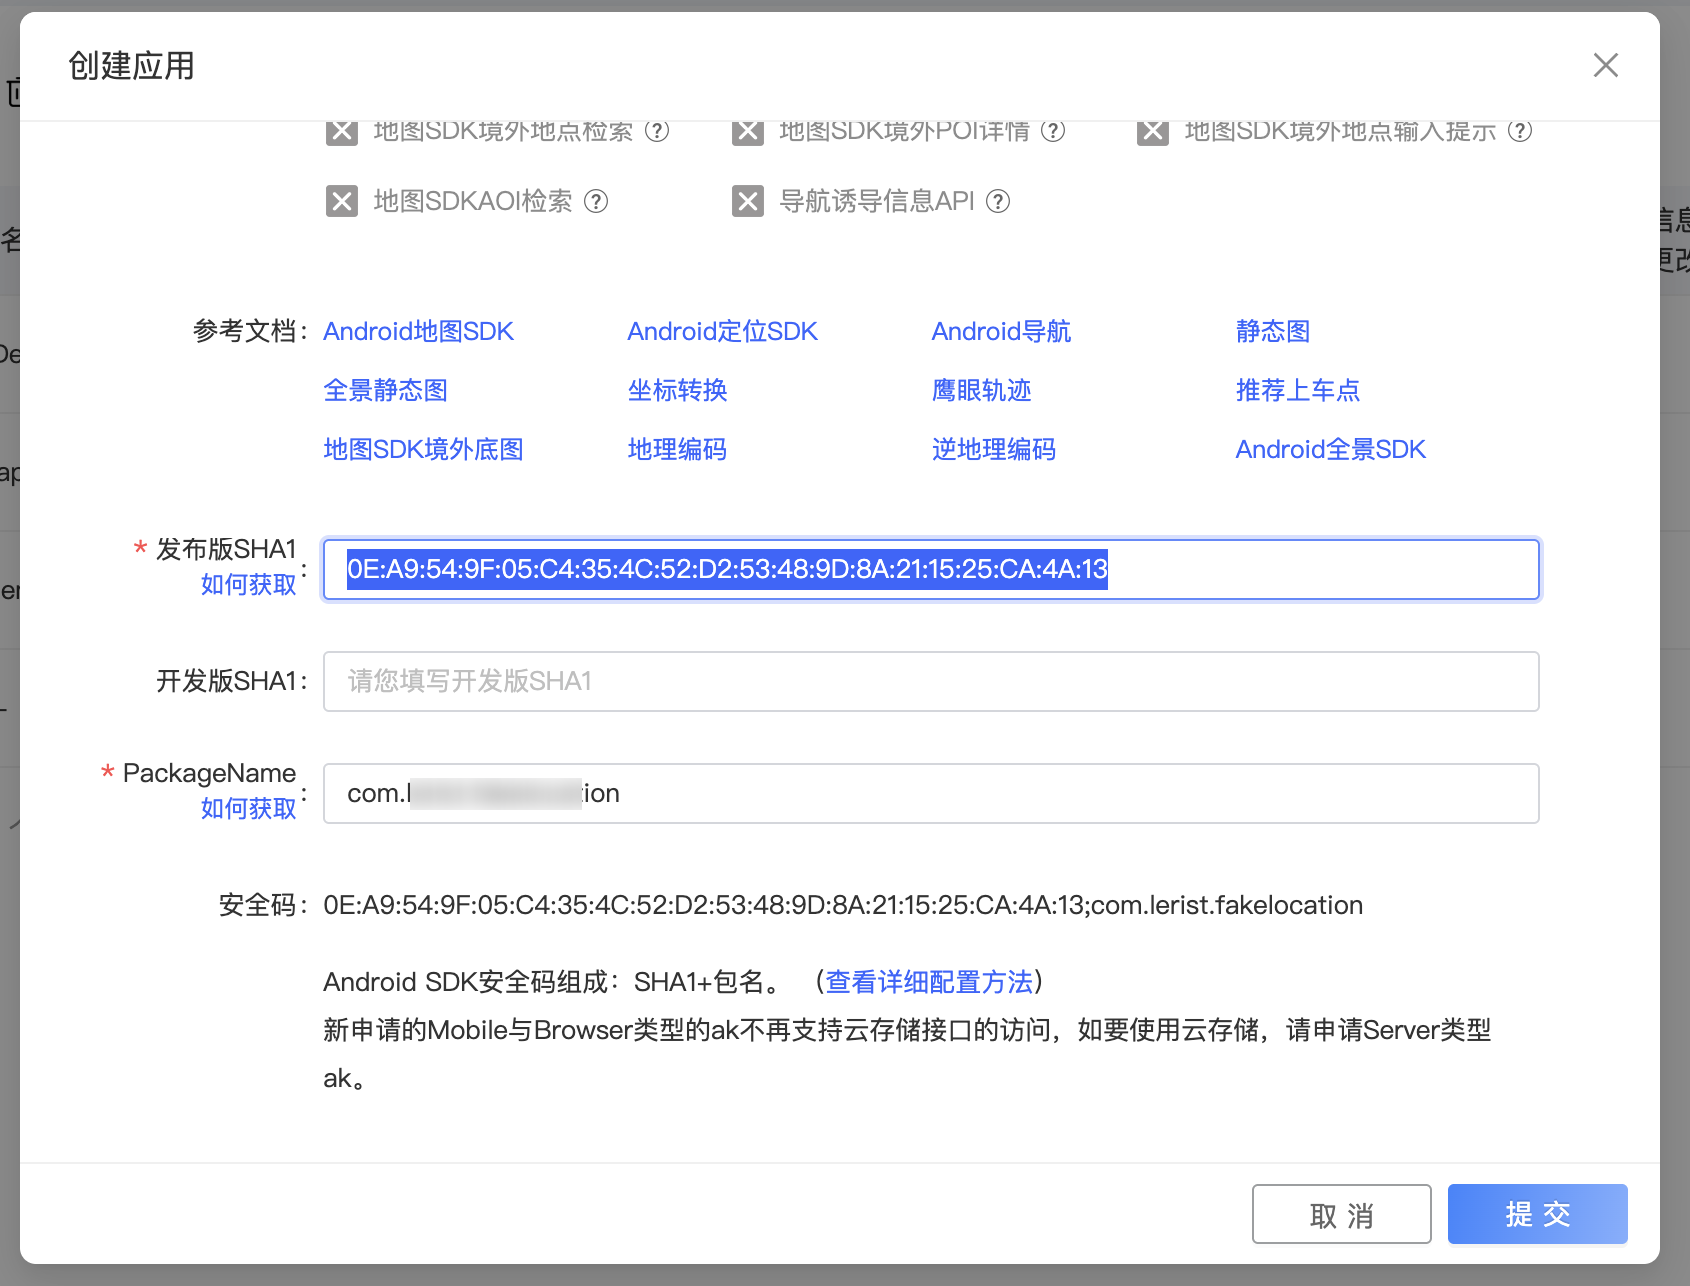Toggle 导航诱导信息API checkbox
This screenshot has width=1690, height=1286.
(x=748, y=201)
